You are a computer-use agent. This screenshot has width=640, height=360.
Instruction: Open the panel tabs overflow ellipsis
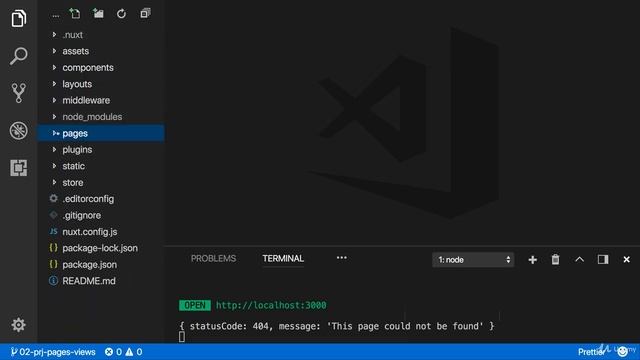342,258
